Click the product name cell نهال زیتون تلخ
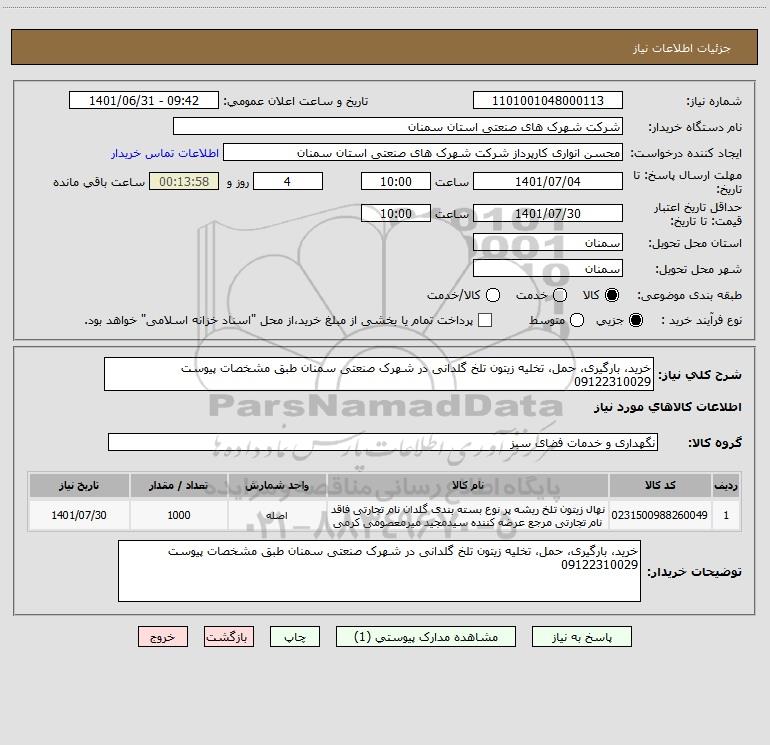The height and width of the screenshot is (745, 770). 468,515
